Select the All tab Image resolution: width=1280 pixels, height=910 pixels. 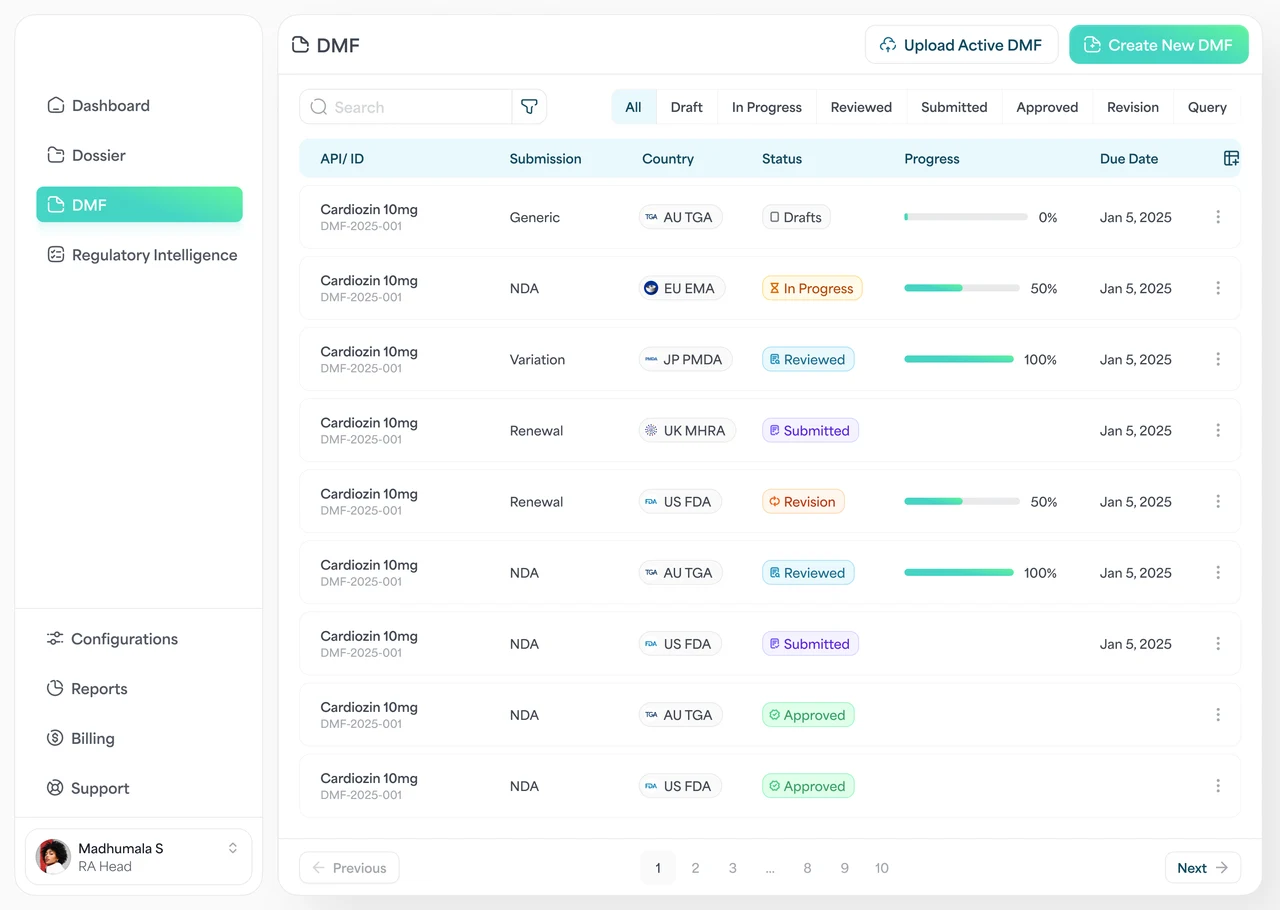click(x=633, y=107)
